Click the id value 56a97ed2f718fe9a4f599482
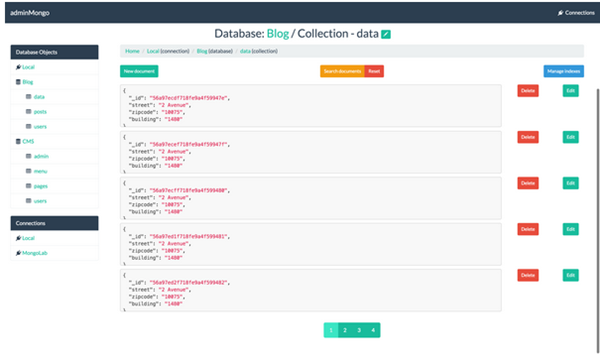 (189, 282)
